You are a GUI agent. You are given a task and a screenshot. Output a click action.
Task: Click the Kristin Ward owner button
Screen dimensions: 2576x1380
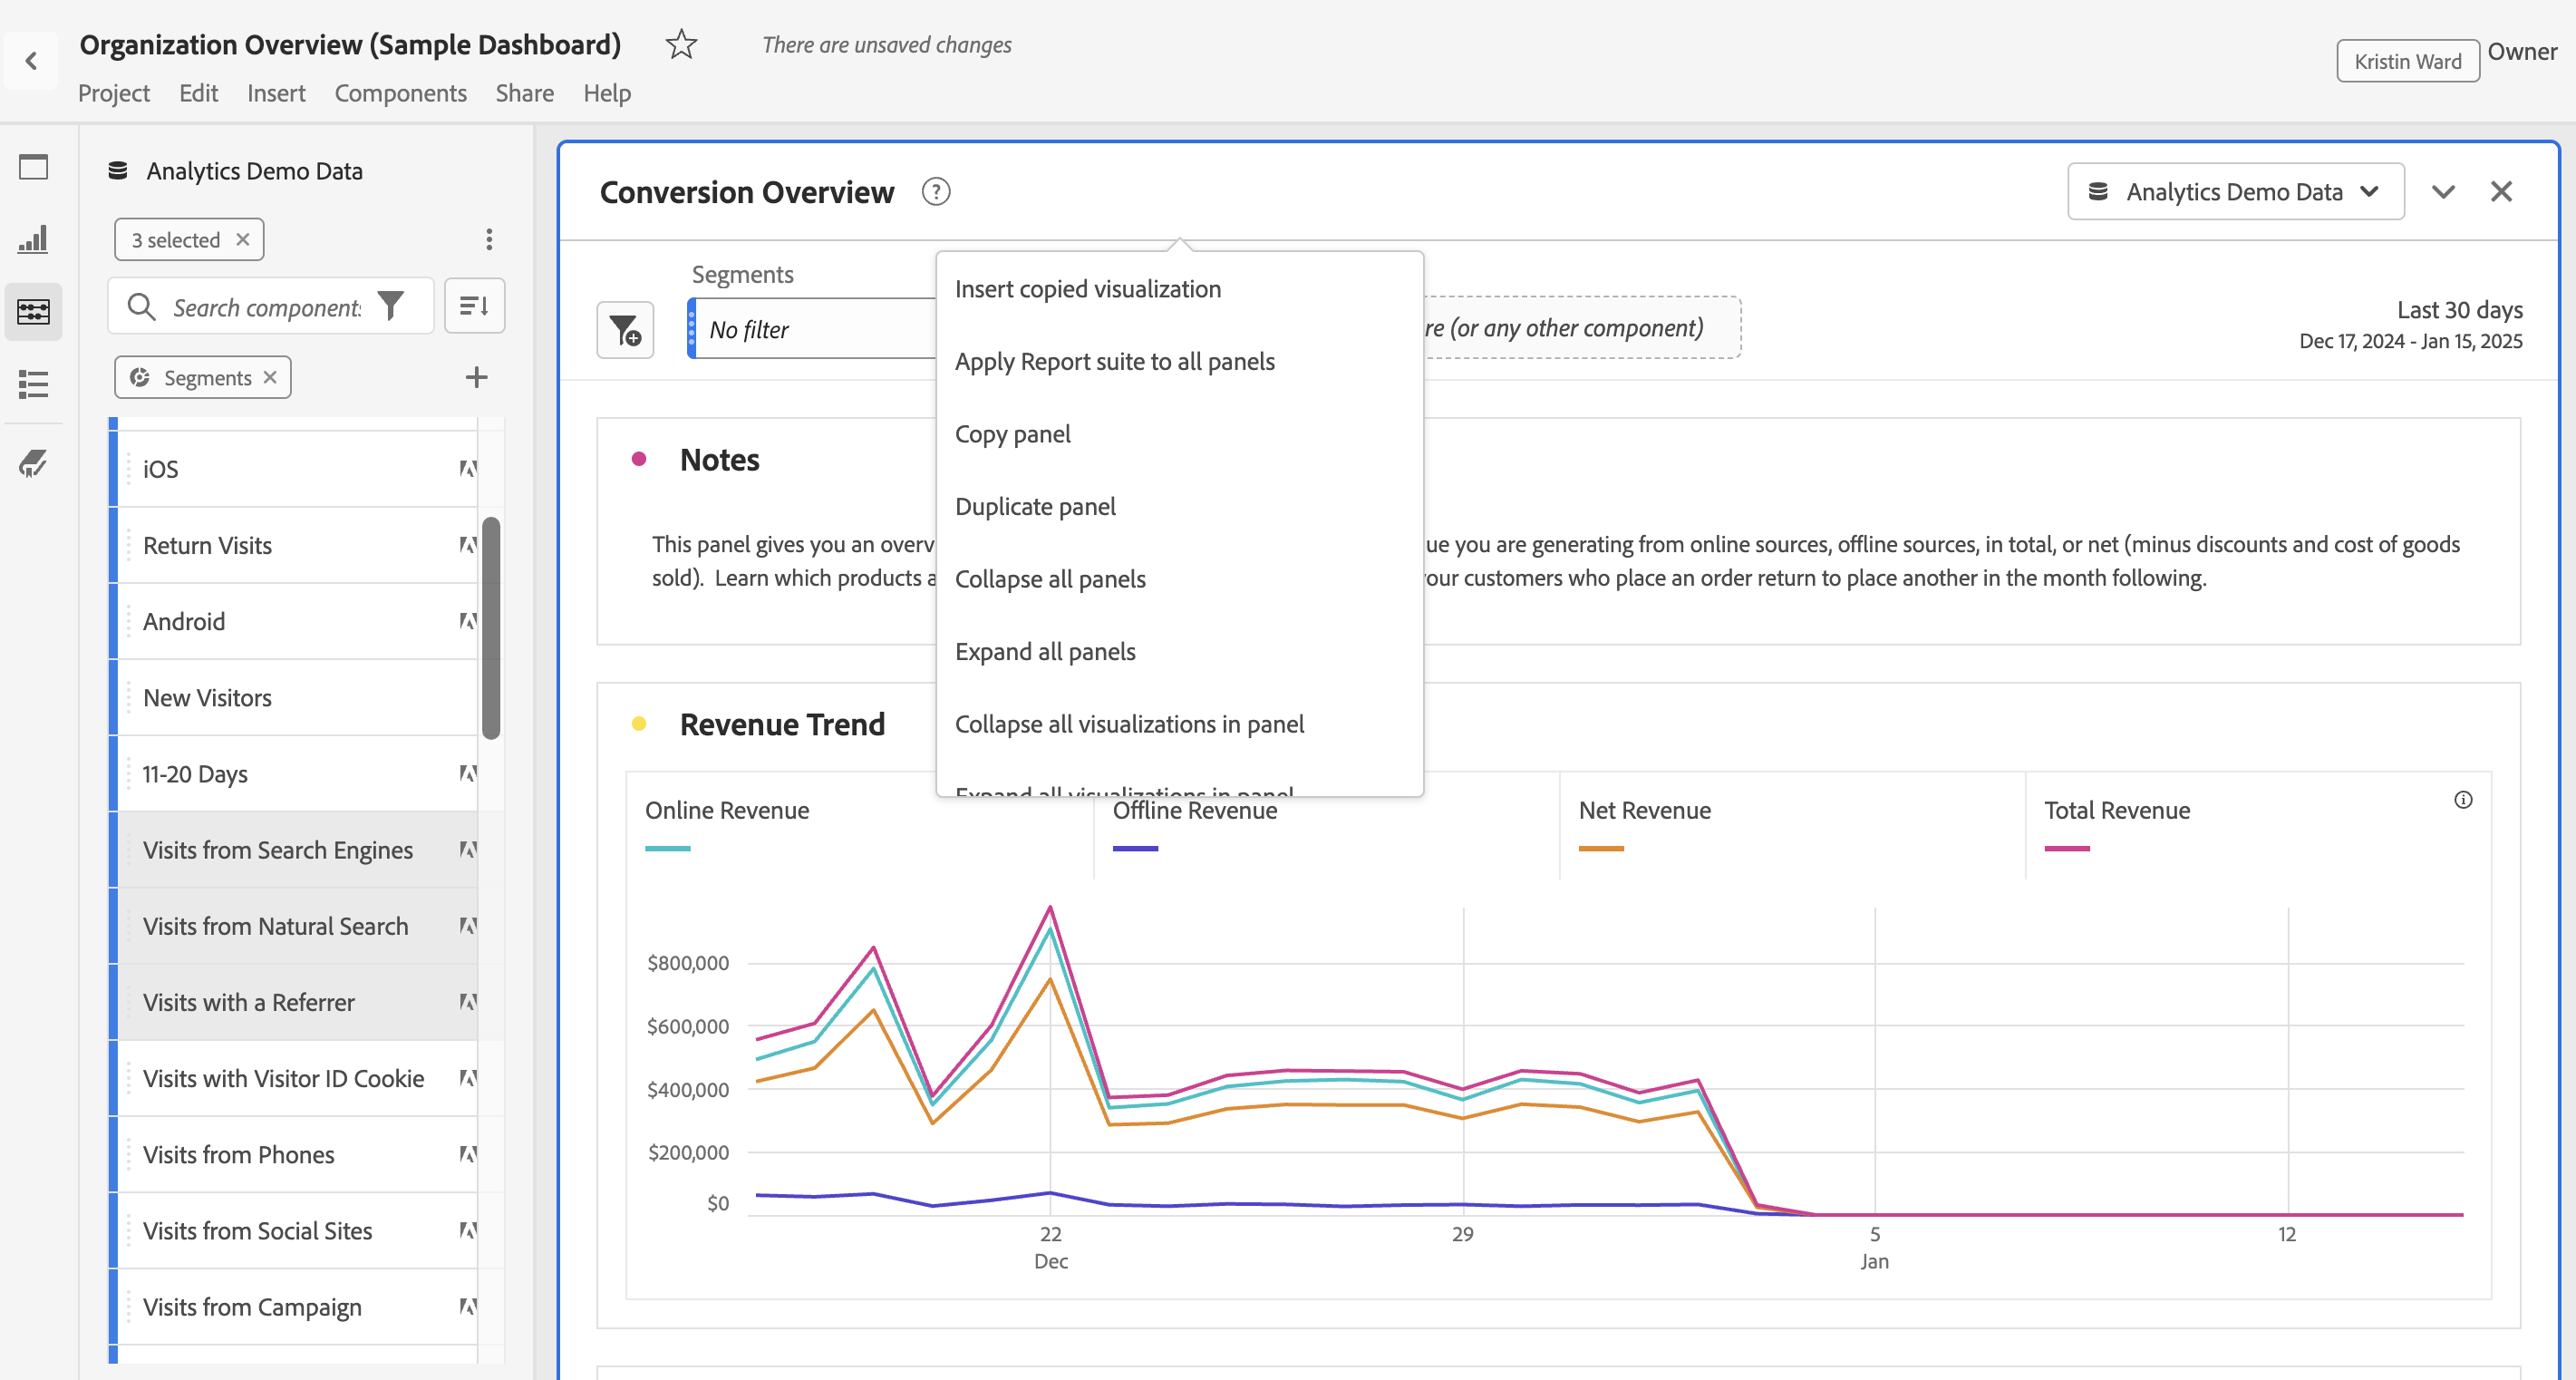pyautogui.click(x=2408, y=61)
